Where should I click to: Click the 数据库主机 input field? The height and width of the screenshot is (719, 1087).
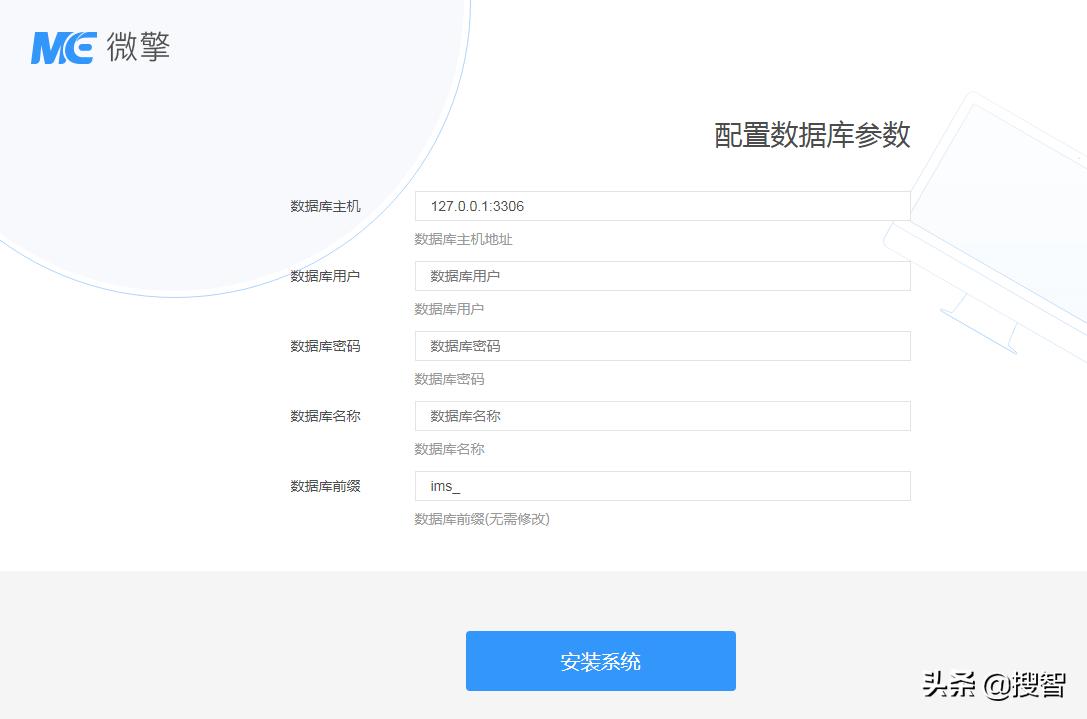662,205
